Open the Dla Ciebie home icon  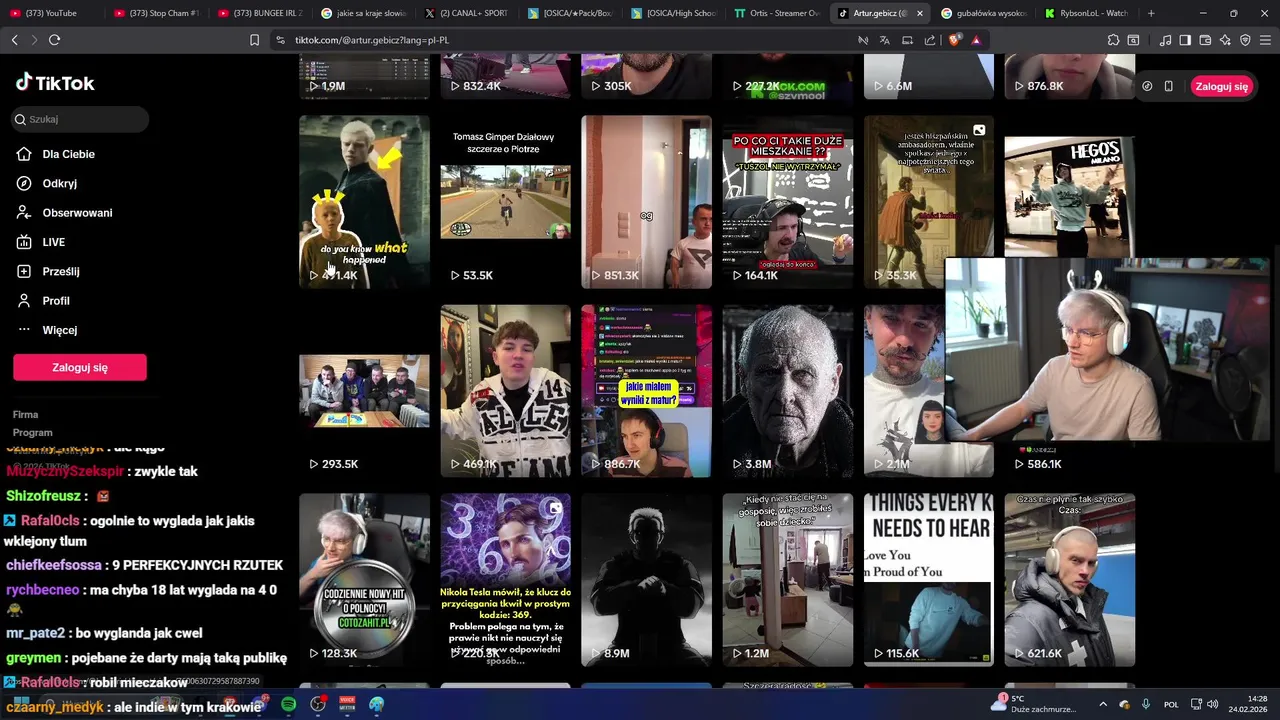coord(24,154)
